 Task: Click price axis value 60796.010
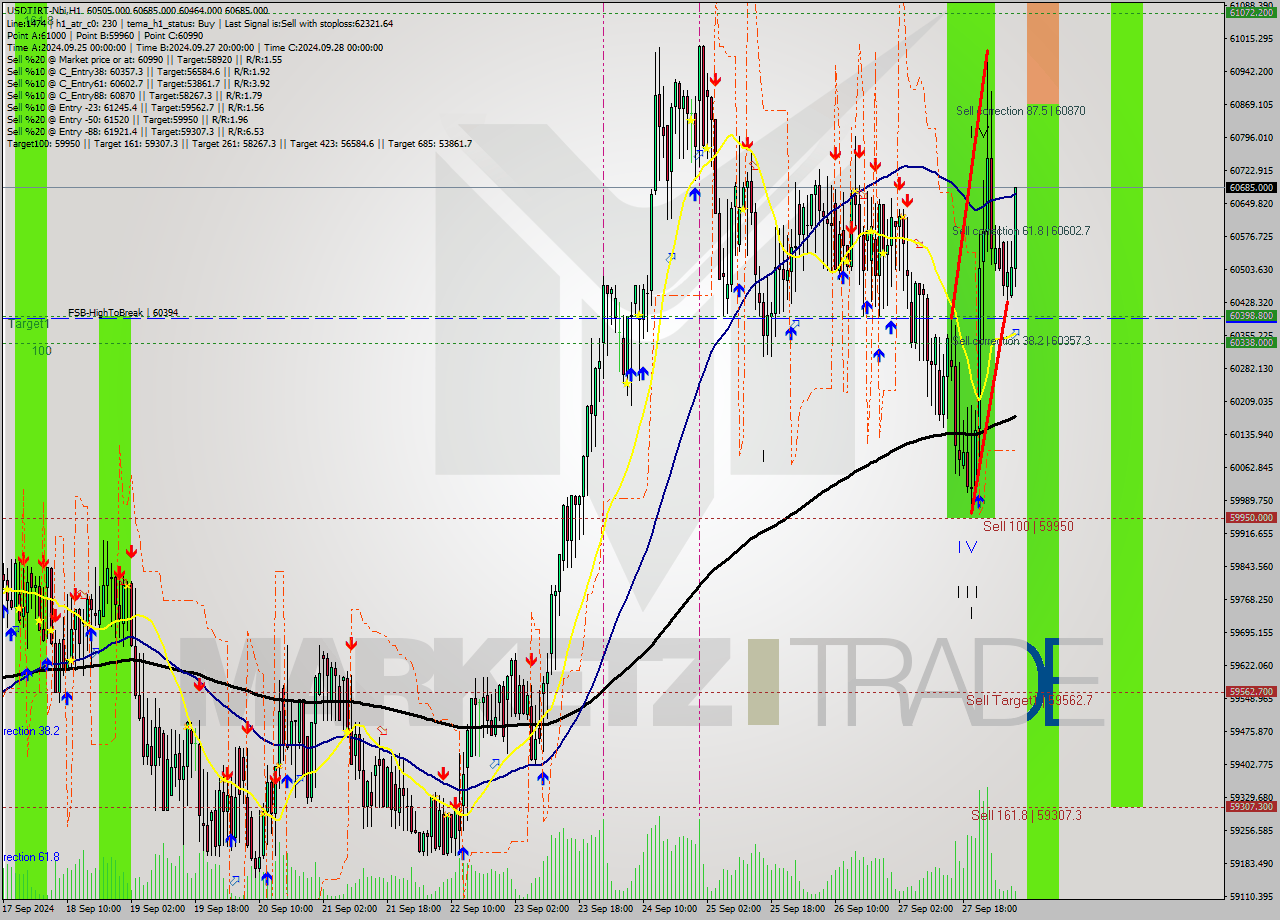coord(1251,137)
